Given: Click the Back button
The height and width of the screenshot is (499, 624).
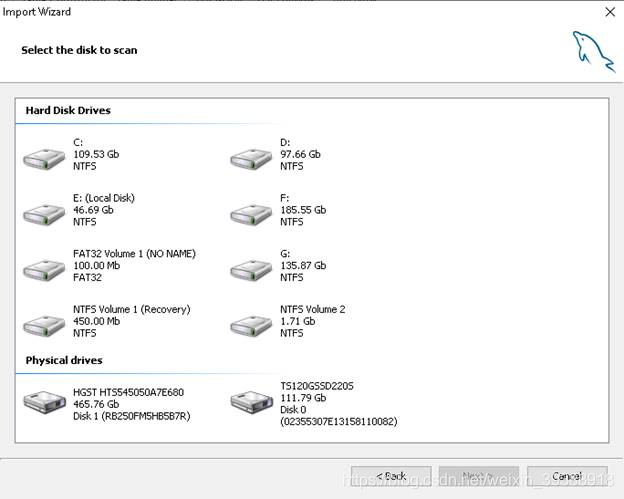Looking at the screenshot, I should (x=391, y=476).
